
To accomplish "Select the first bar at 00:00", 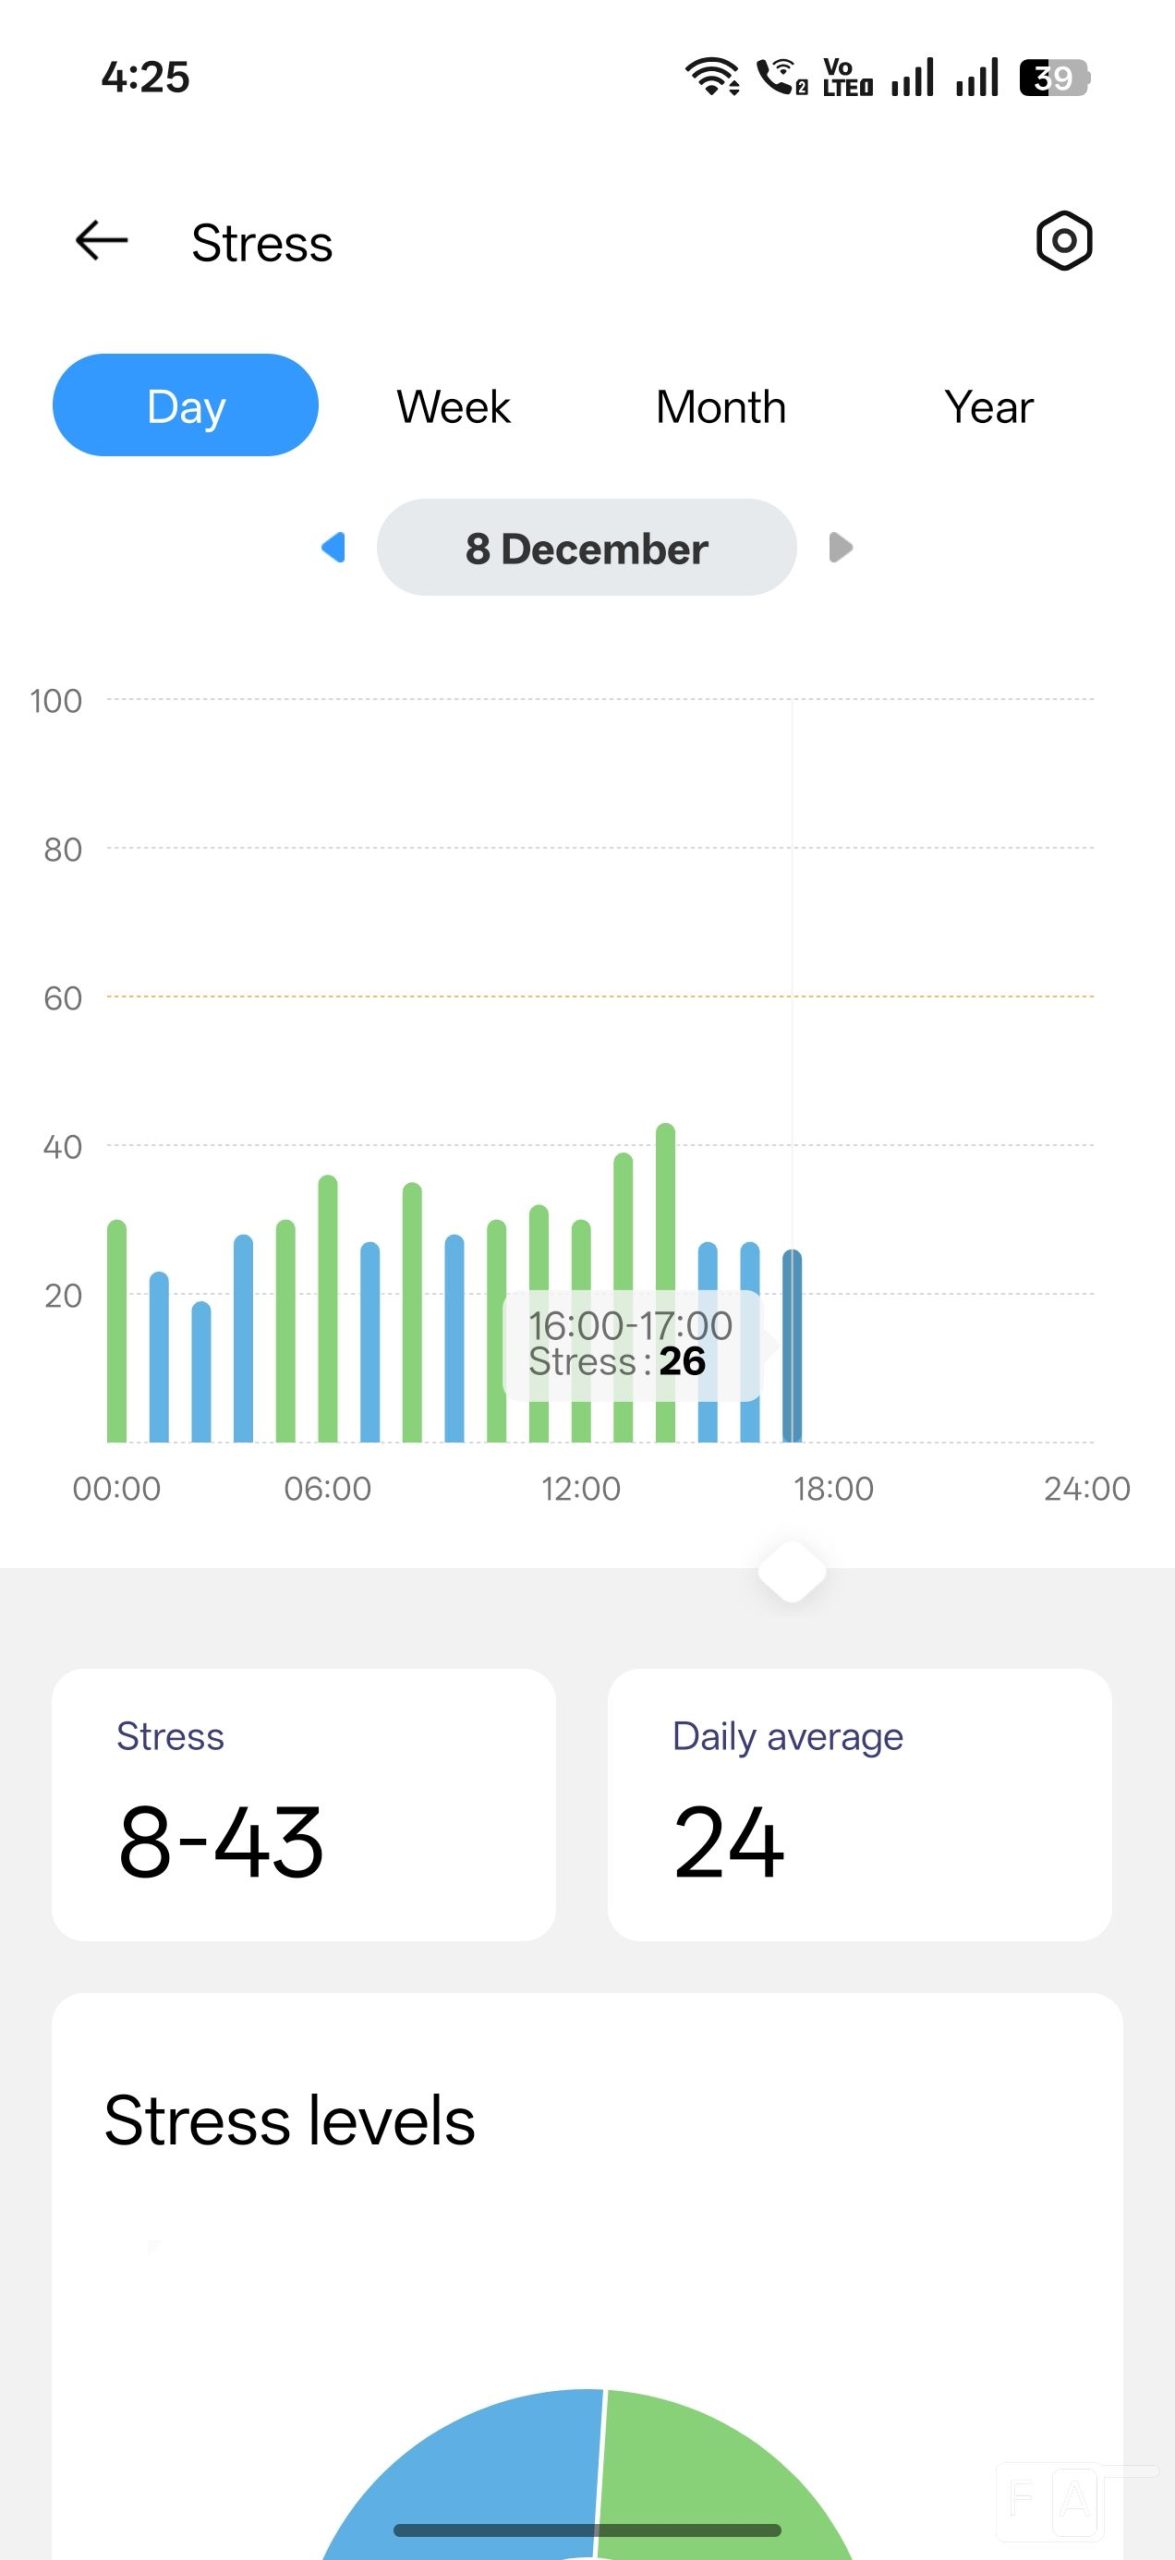I will point(117,1330).
